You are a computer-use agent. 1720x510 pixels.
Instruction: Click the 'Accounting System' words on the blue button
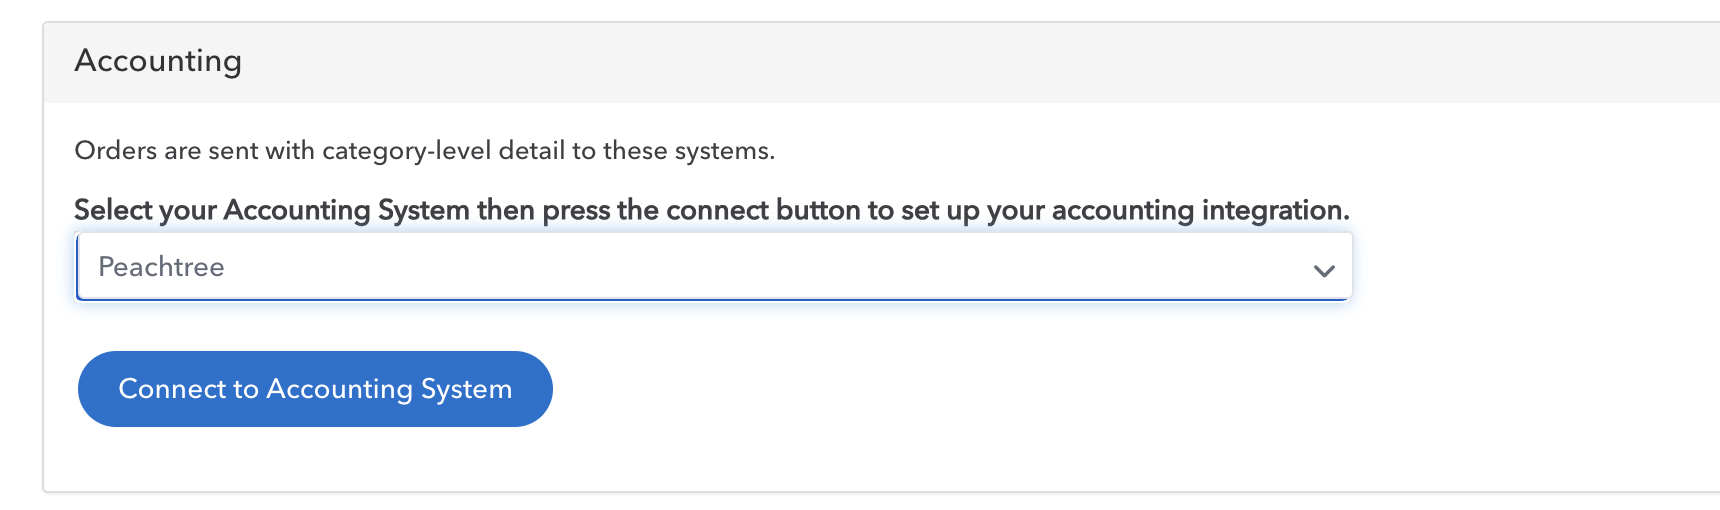[389, 390]
